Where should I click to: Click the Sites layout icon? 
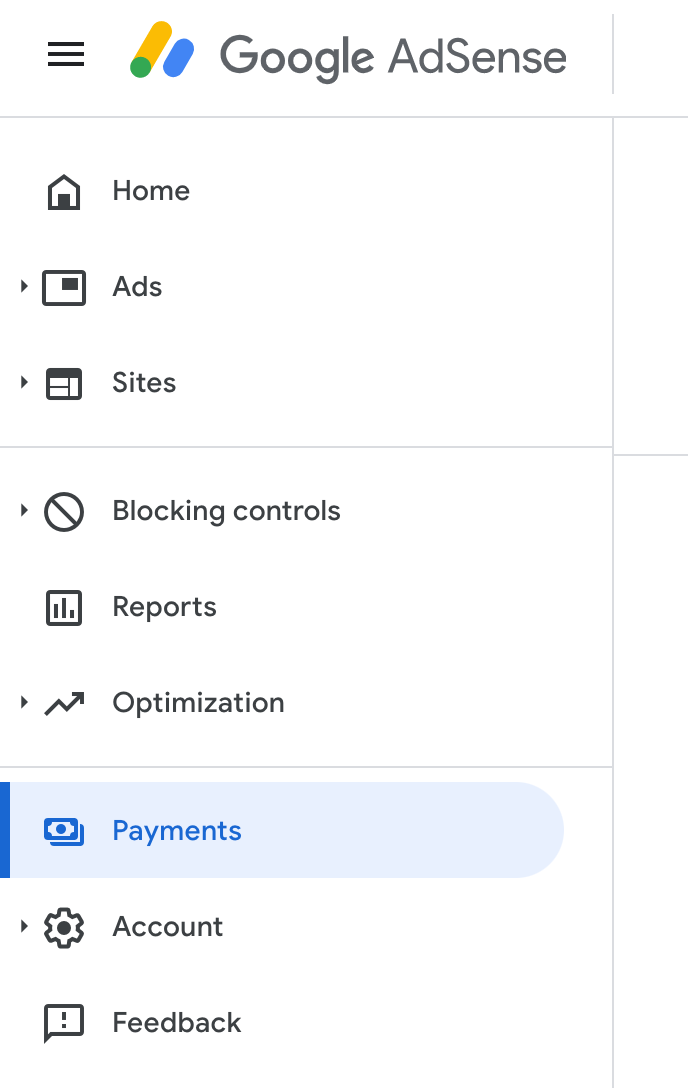(x=64, y=384)
